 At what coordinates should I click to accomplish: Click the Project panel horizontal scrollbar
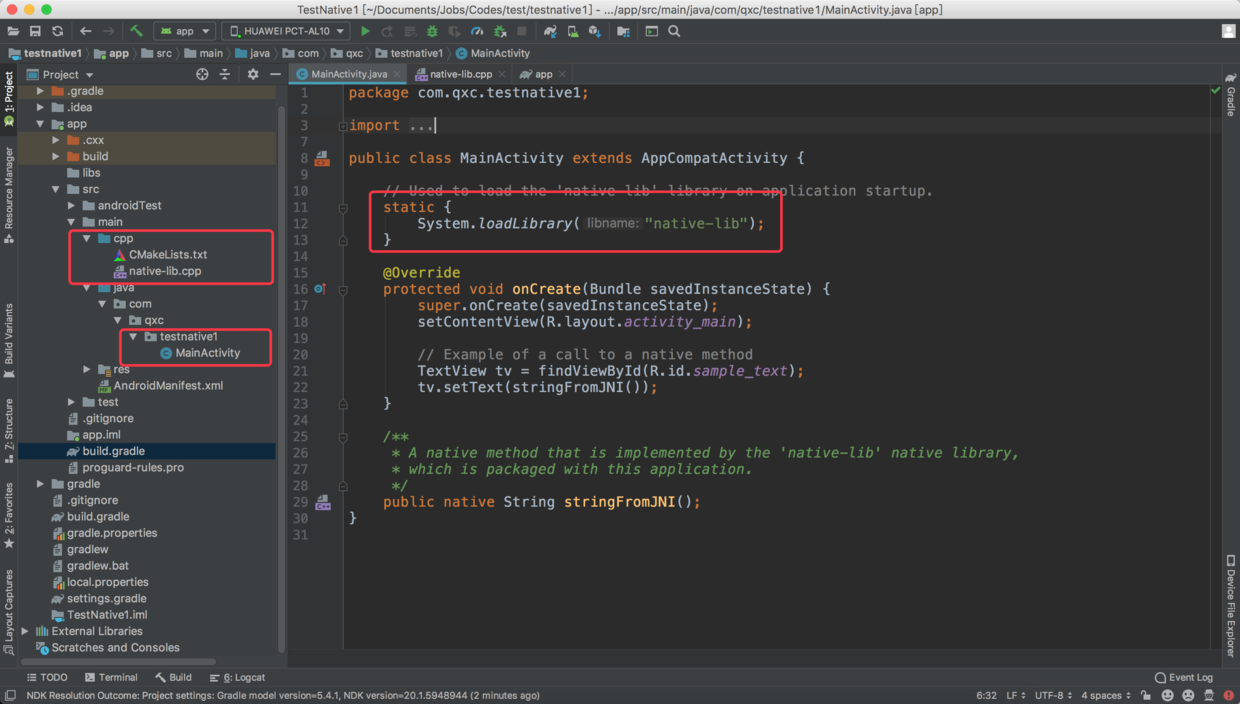118,661
